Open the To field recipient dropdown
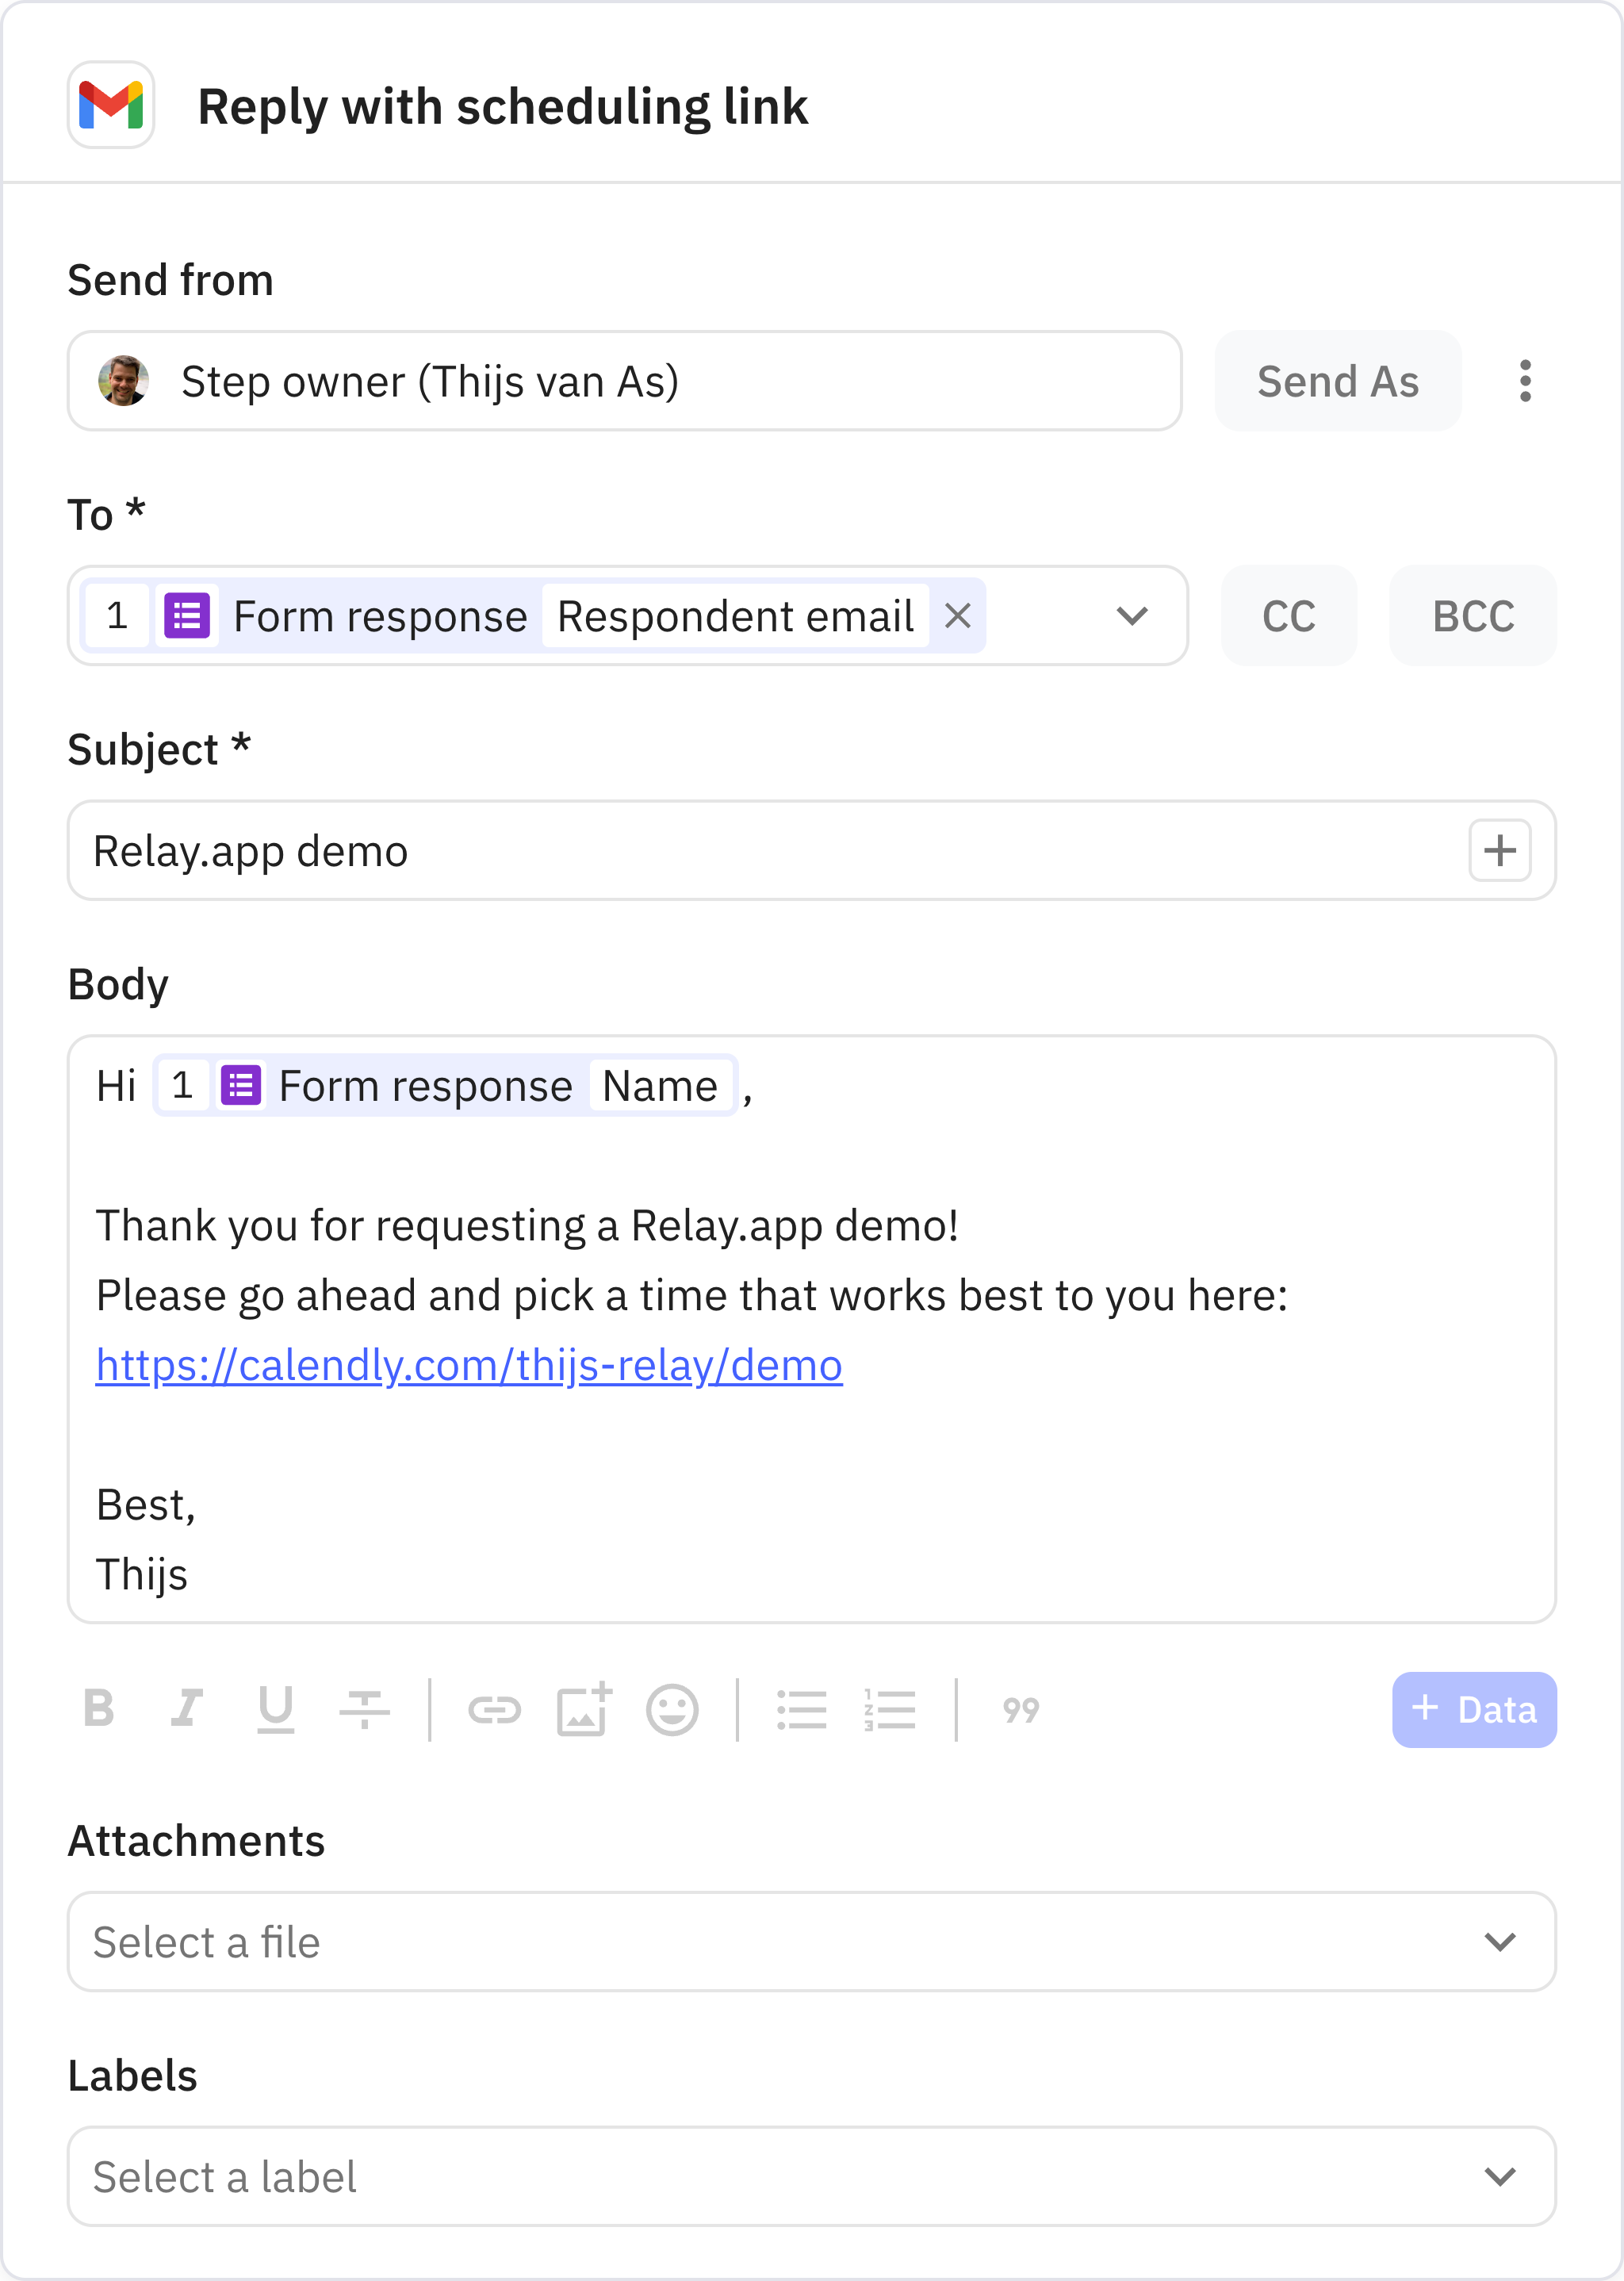The width and height of the screenshot is (1624, 2281). pos(1131,616)
